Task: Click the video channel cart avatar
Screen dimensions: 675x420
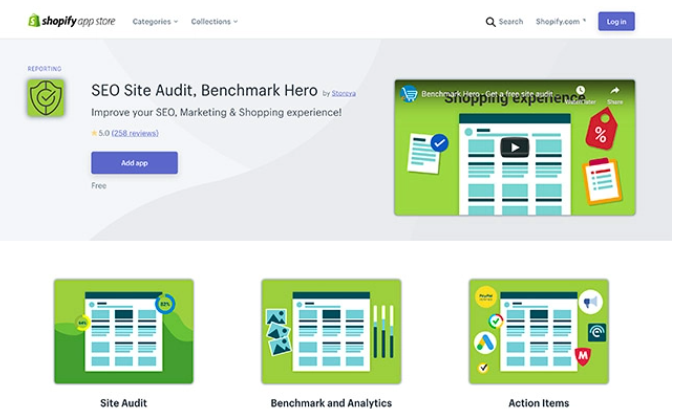Action: [408, 93]
